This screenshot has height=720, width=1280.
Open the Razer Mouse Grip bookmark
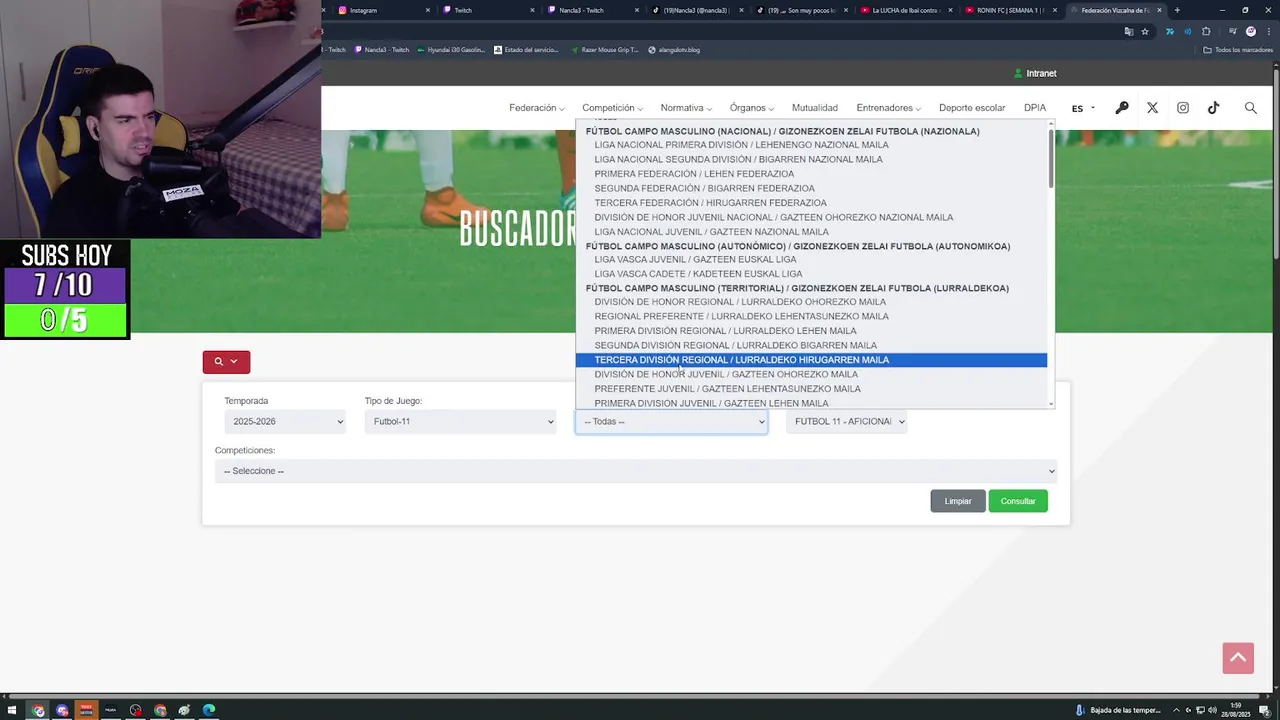point(605,49)
